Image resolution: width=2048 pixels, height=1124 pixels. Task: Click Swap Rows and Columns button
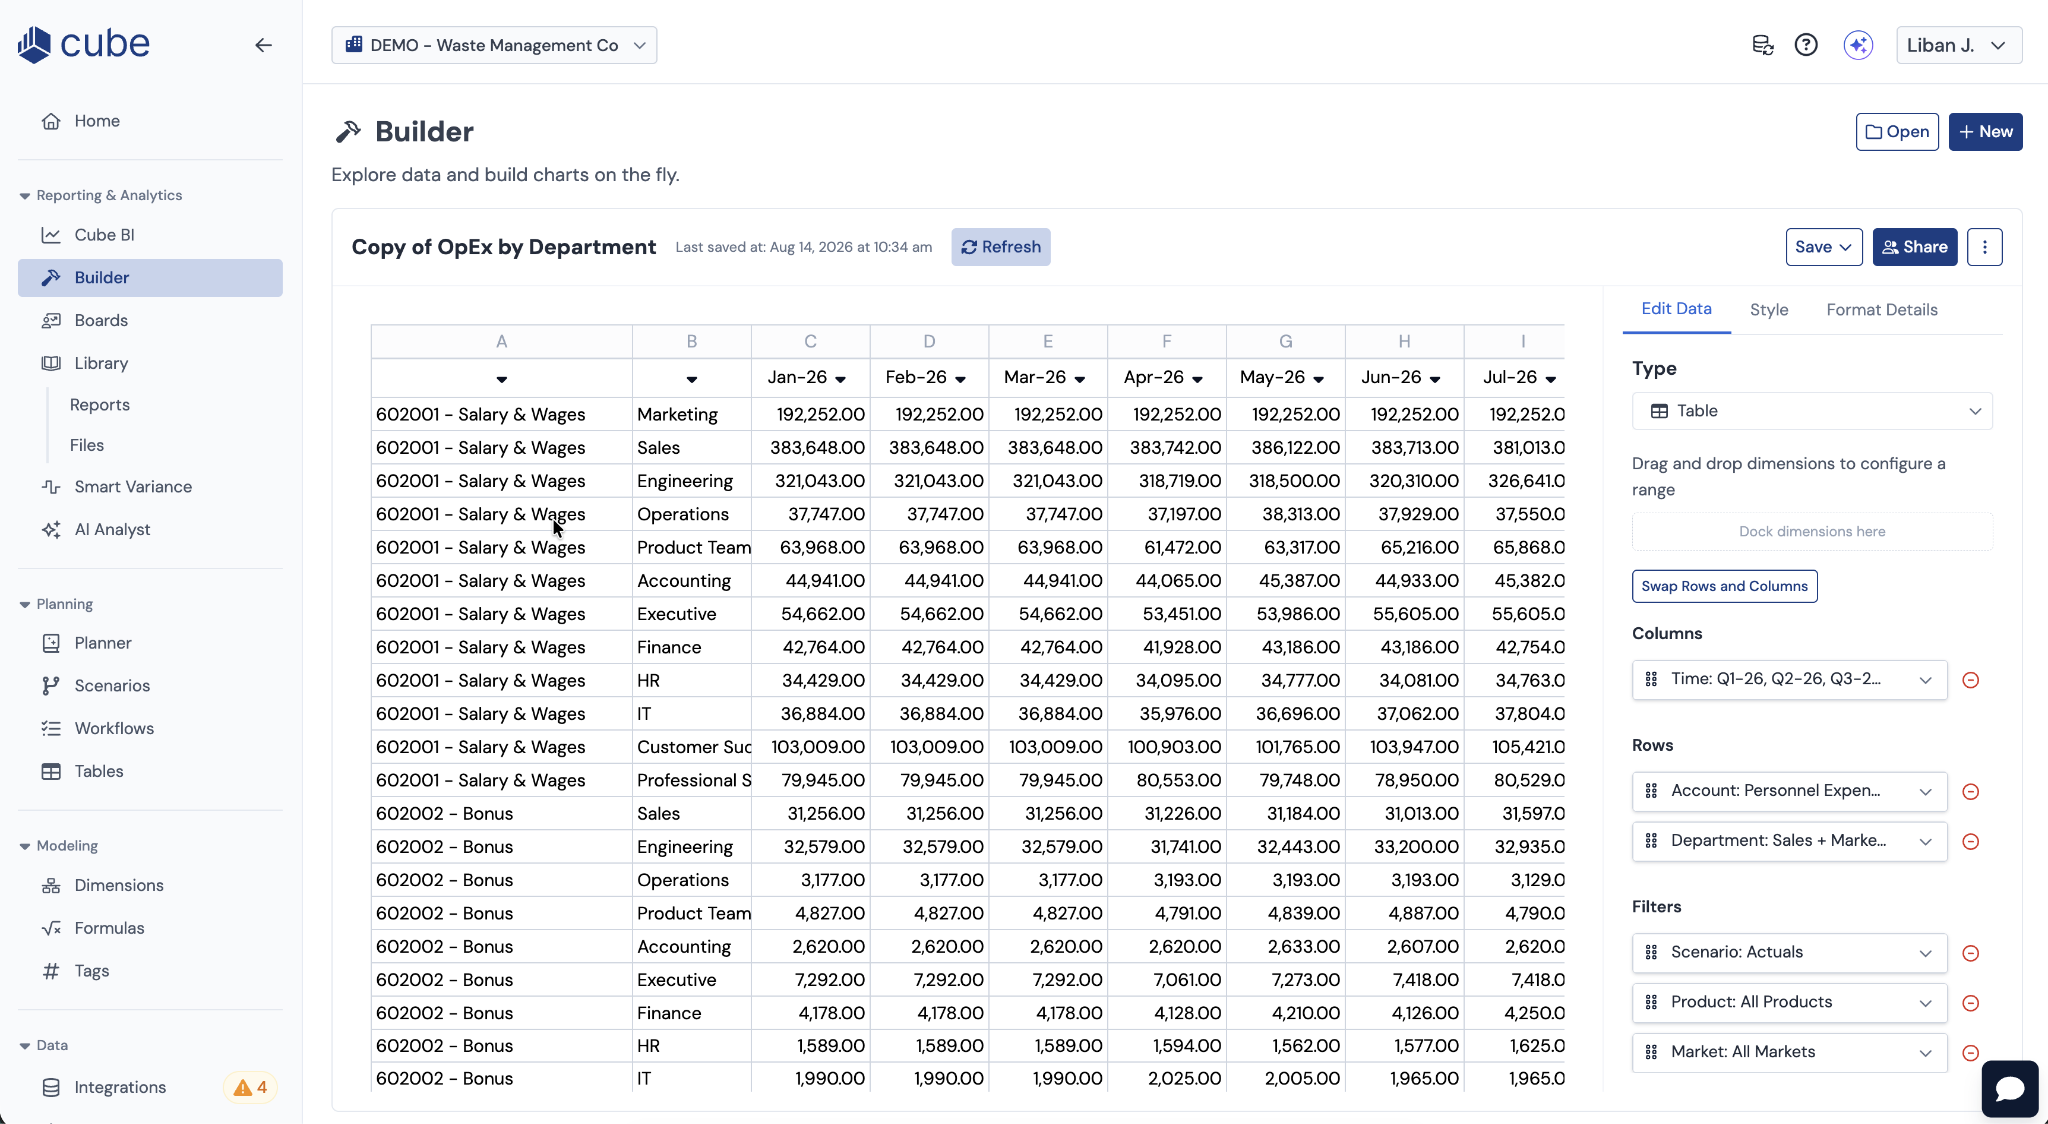[1725, 586]
